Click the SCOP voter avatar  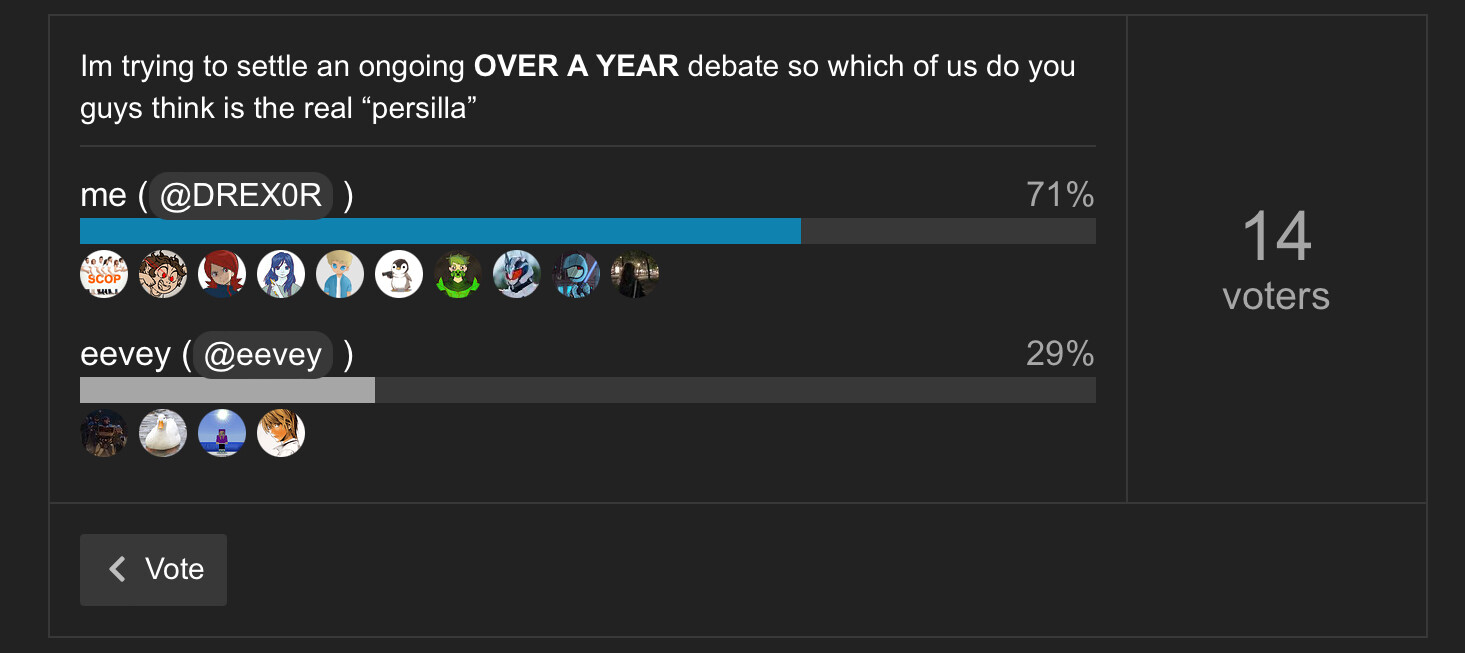[104, 274]
